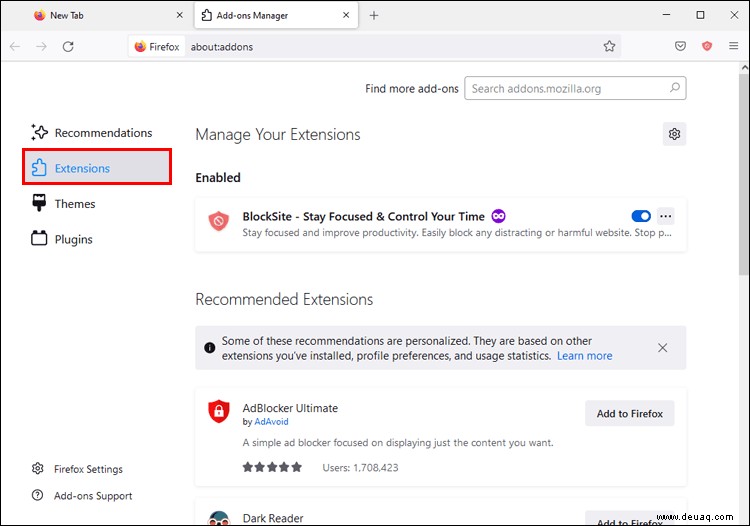Go back using the back arrow

15,46
